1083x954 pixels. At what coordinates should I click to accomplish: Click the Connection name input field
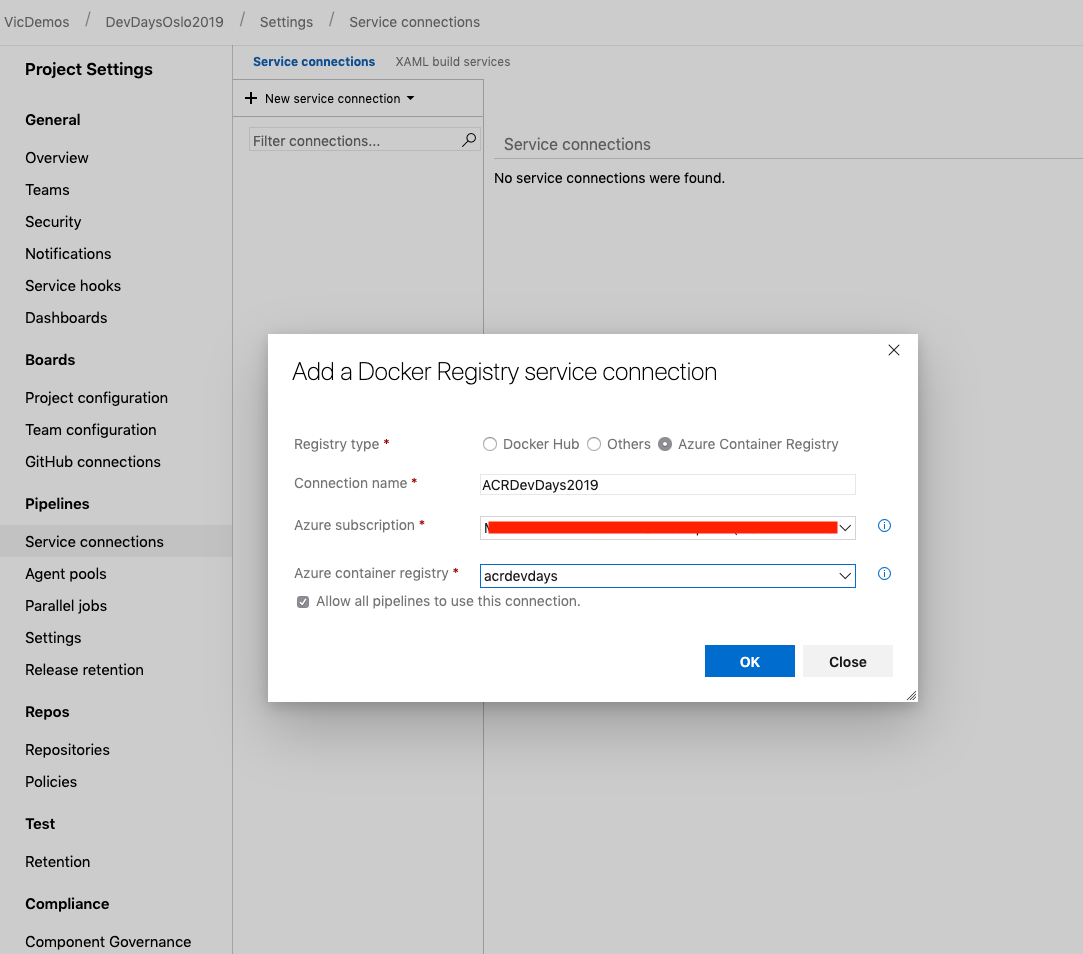(x=667, y=484)
